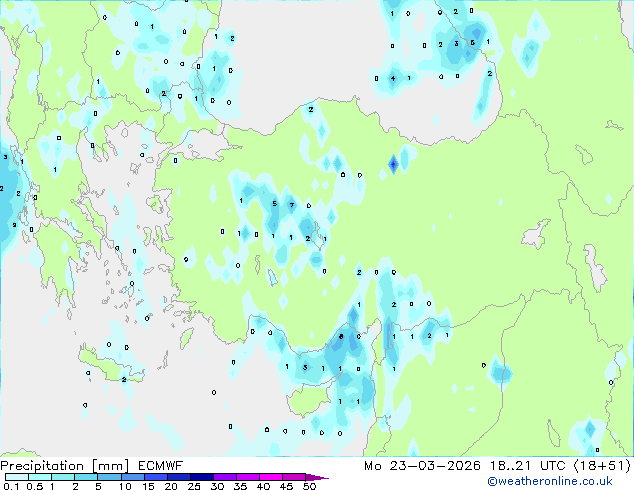The height and width of the screenshot is (490, 634).
Task: Click the legend swatch between 35 and 40
Action: point(247,477)
